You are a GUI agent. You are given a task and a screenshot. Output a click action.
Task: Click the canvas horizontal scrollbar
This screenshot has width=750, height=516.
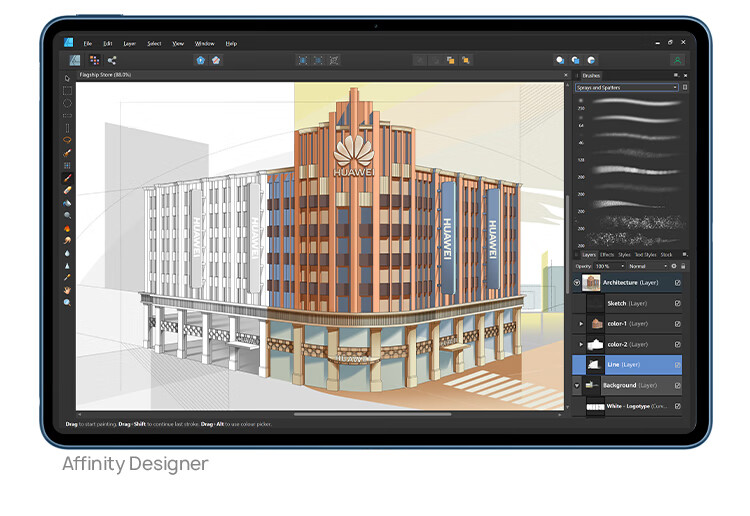(372, 415)
